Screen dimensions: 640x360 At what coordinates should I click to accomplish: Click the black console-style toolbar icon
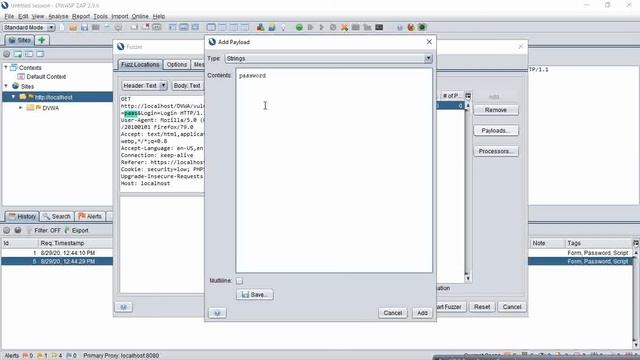point(379,27)
